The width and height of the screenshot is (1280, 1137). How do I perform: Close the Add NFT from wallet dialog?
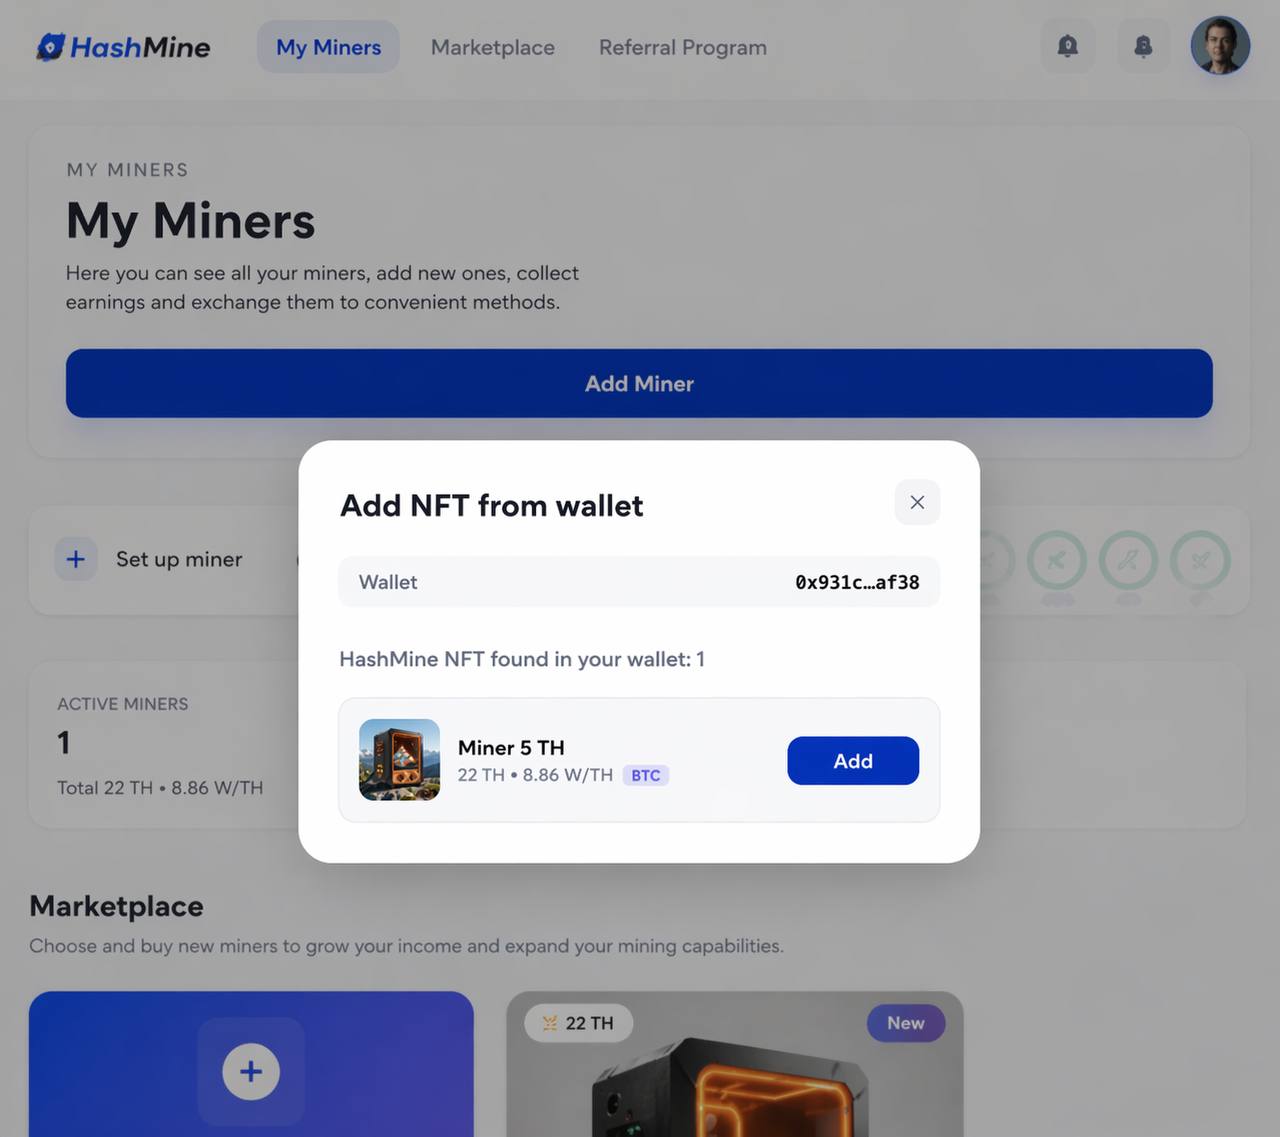(x=917, y=502)
